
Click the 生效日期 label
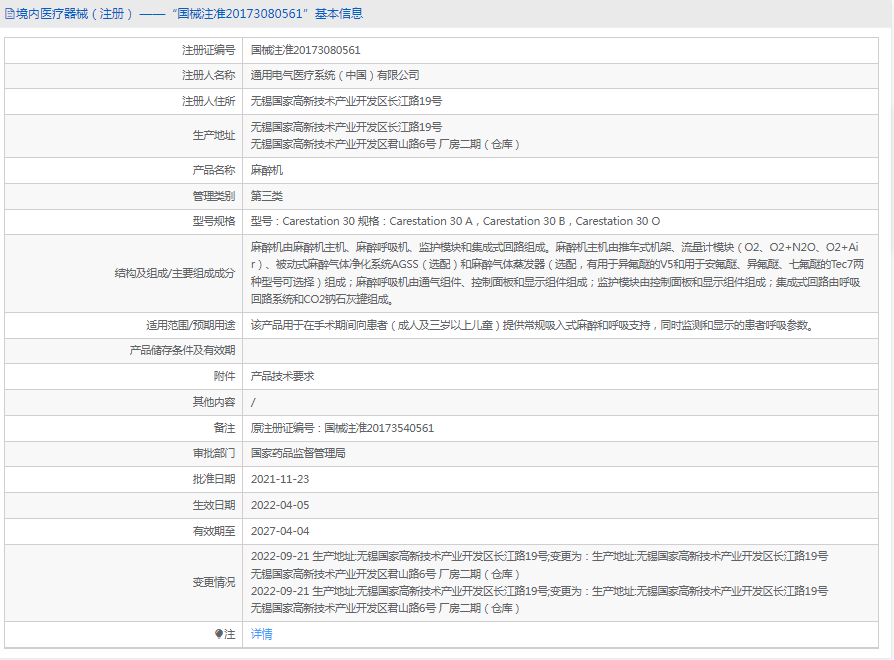point(214,506)
